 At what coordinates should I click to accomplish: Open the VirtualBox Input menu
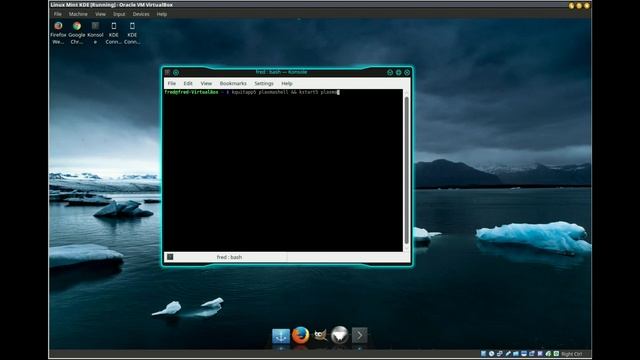coord(119,14)
